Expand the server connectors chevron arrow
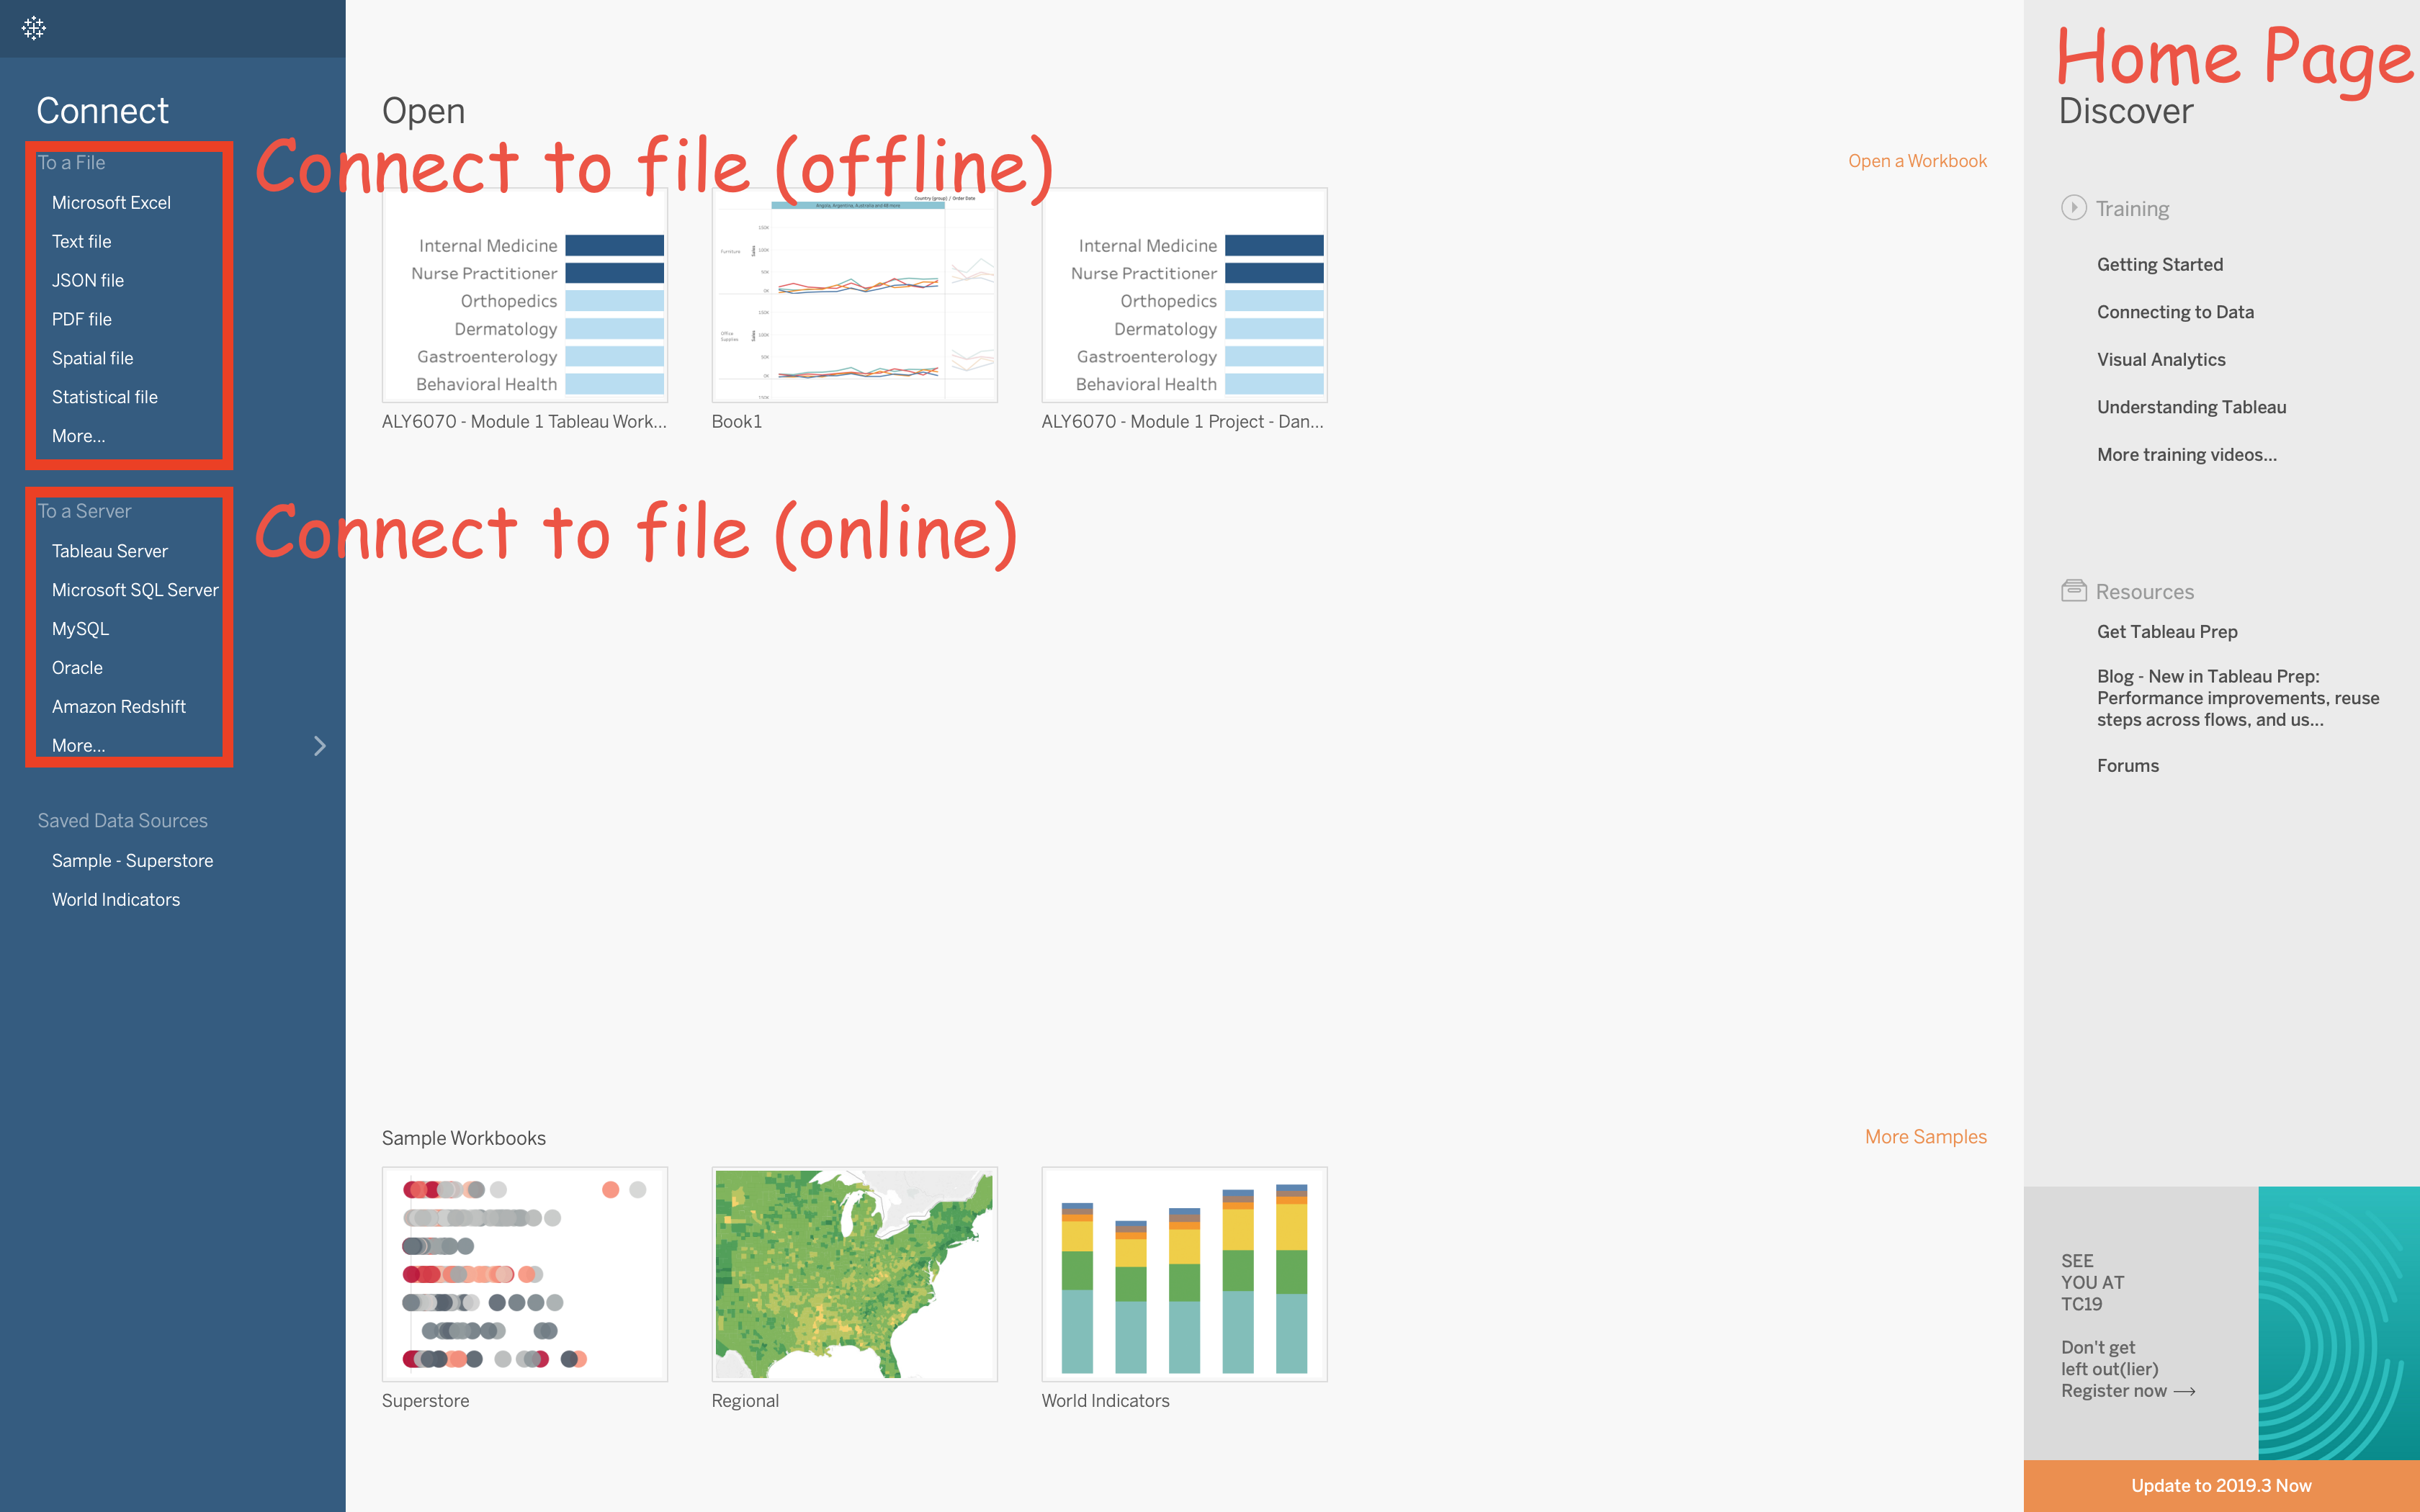The image size is (2420, 1512). [x=320, y=746]
